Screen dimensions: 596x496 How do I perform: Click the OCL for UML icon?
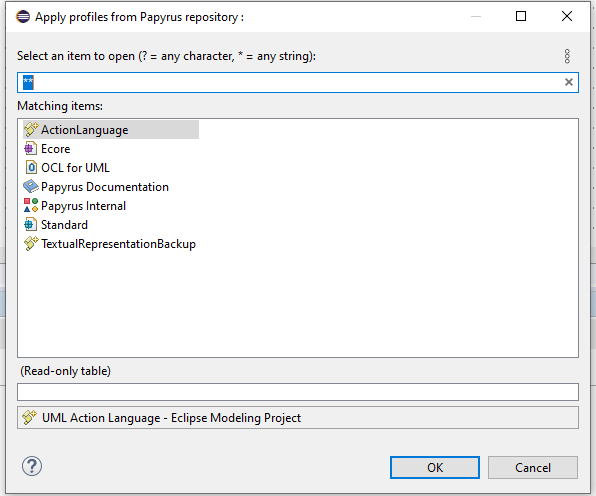click(31, 168)
